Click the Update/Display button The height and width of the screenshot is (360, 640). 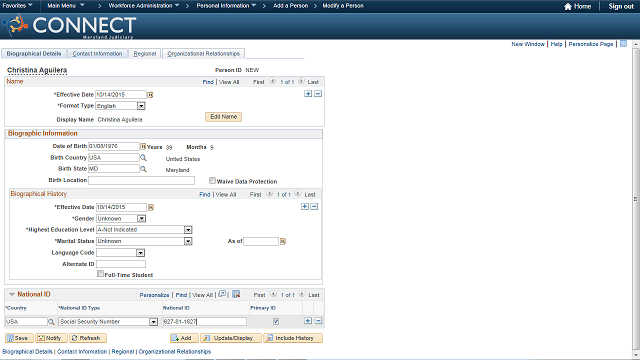pos(231,338)
